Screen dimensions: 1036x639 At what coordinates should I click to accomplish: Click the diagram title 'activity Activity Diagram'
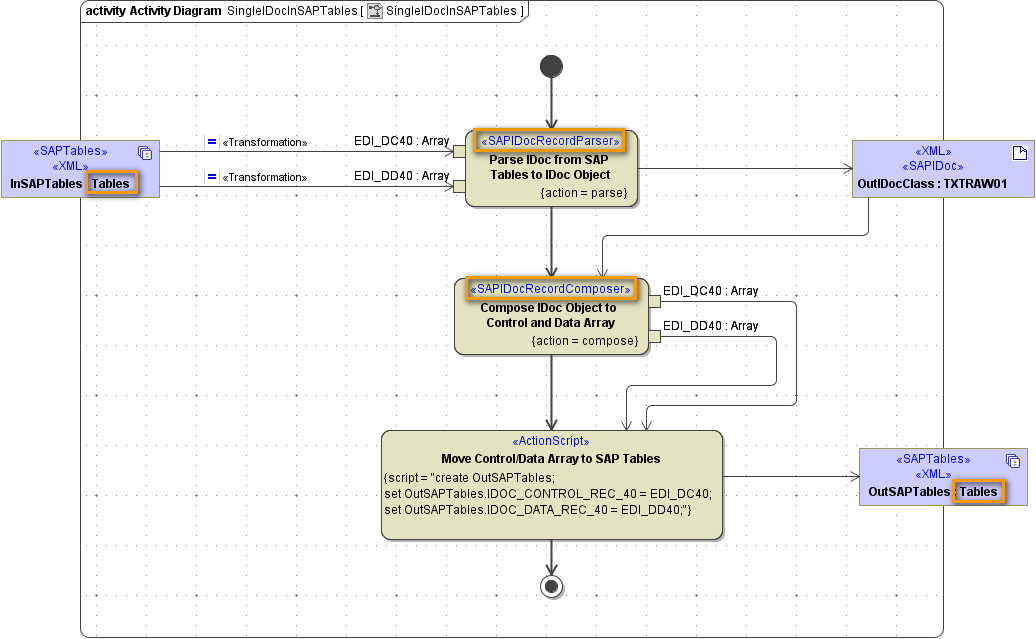pyautogui.click(x=153, y=11)
